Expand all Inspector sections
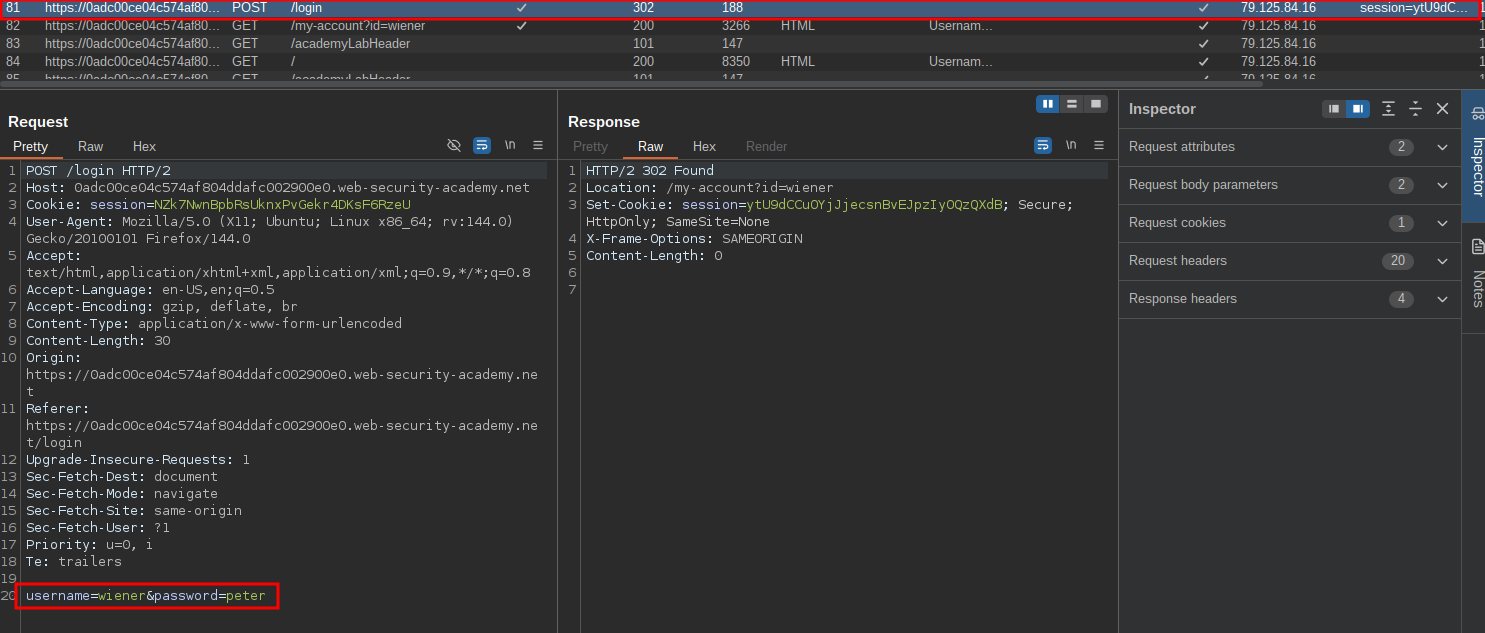This screenshot has height=633, width=1485. [x=1388, y=109]
